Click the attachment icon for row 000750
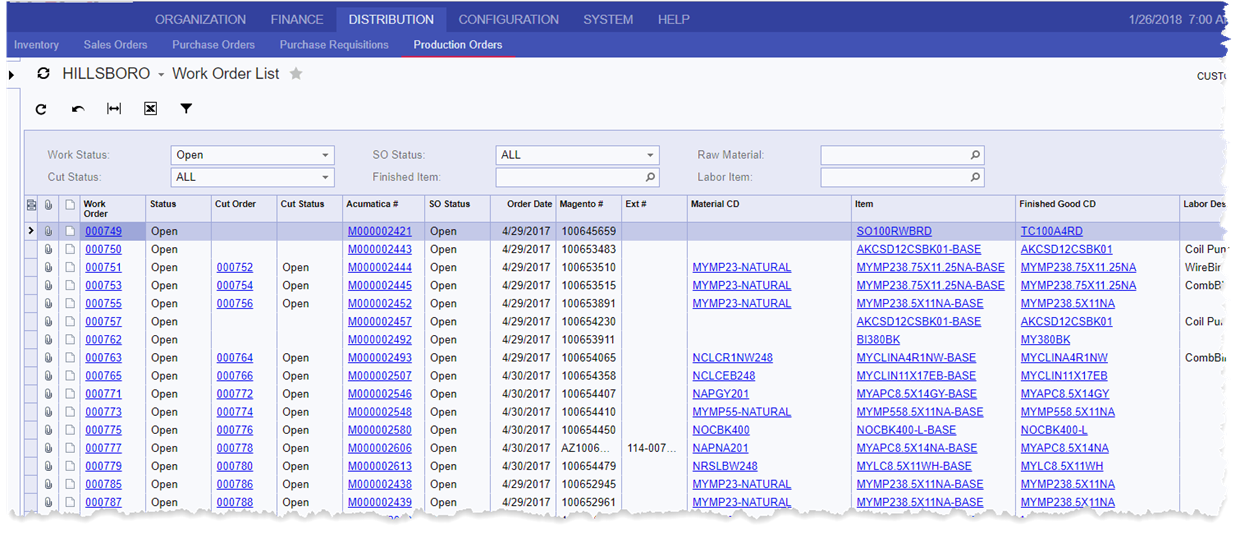 (49, 249)
